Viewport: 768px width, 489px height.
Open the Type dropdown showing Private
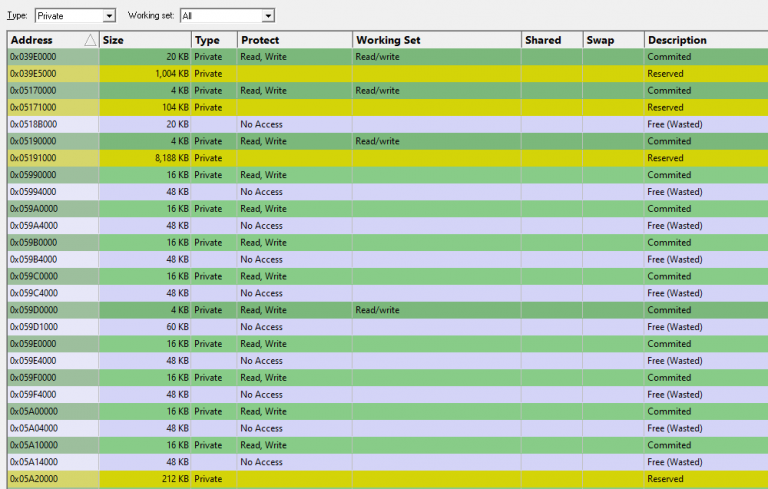[x=75, y=16]
